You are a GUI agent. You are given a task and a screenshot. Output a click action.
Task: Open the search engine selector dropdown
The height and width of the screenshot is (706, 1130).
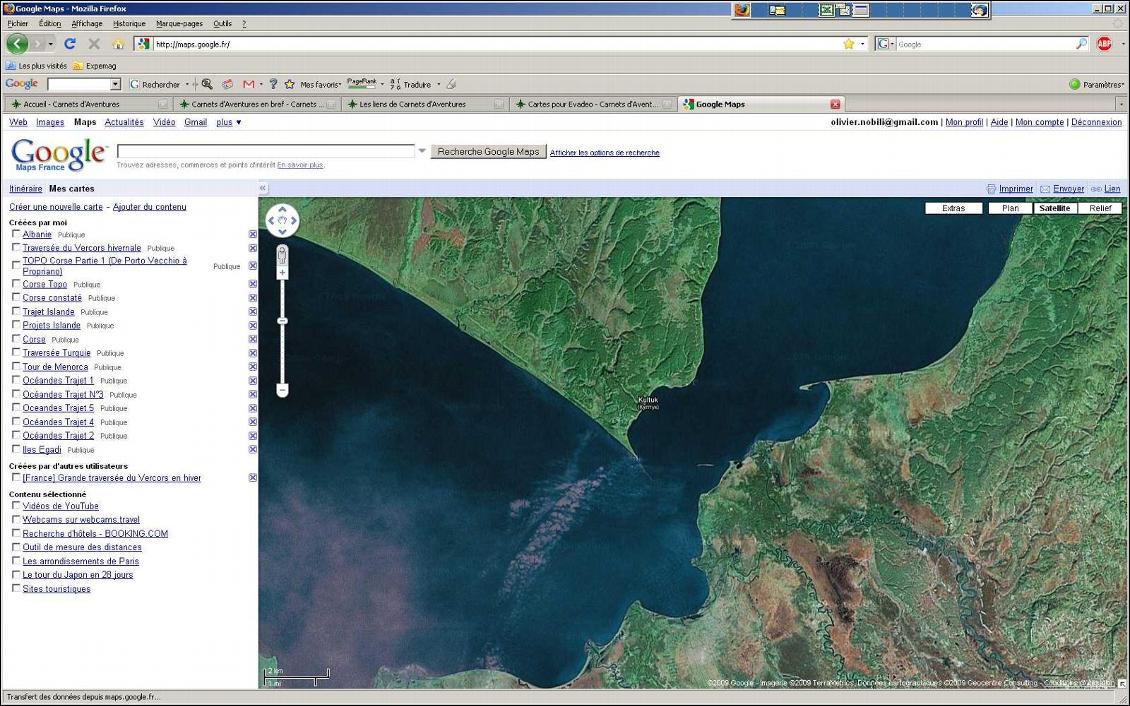tap(885, 44)
